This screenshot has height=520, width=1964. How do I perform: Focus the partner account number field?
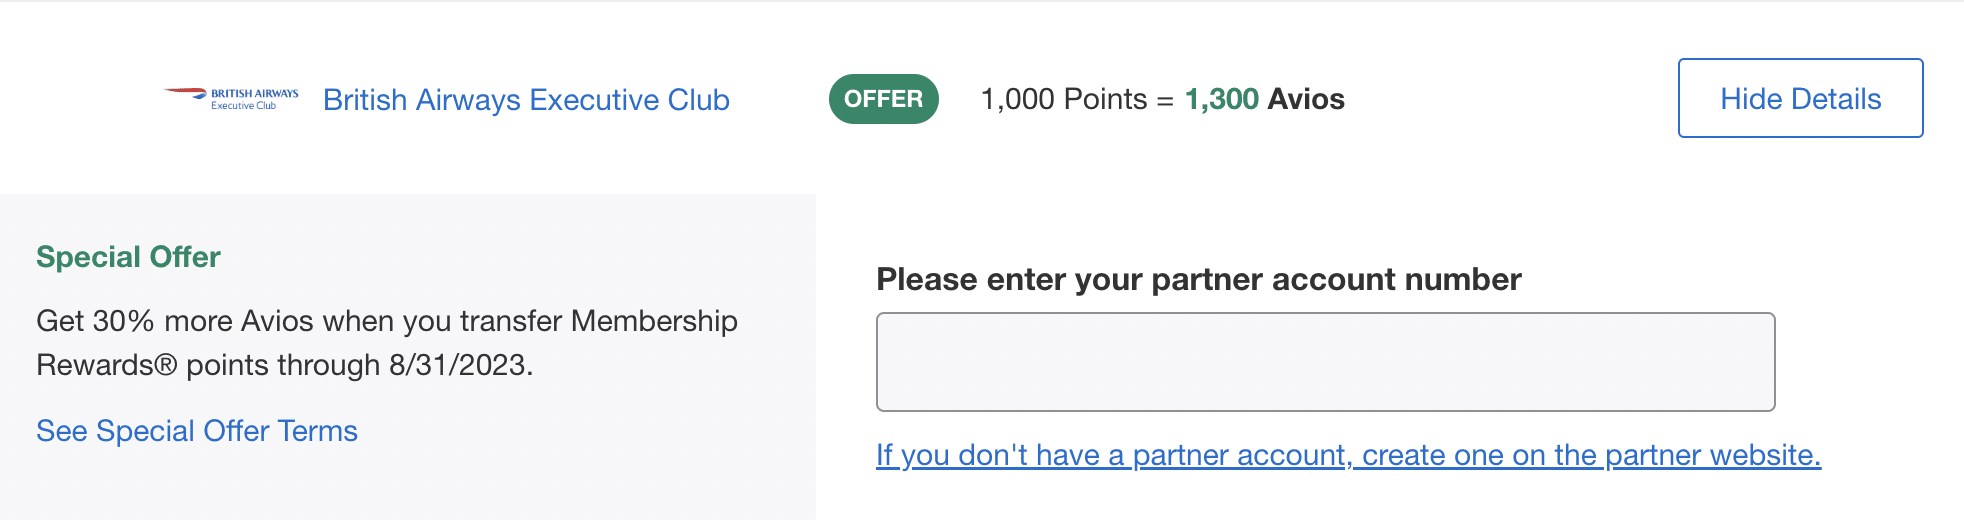[x=1325, y=362]
